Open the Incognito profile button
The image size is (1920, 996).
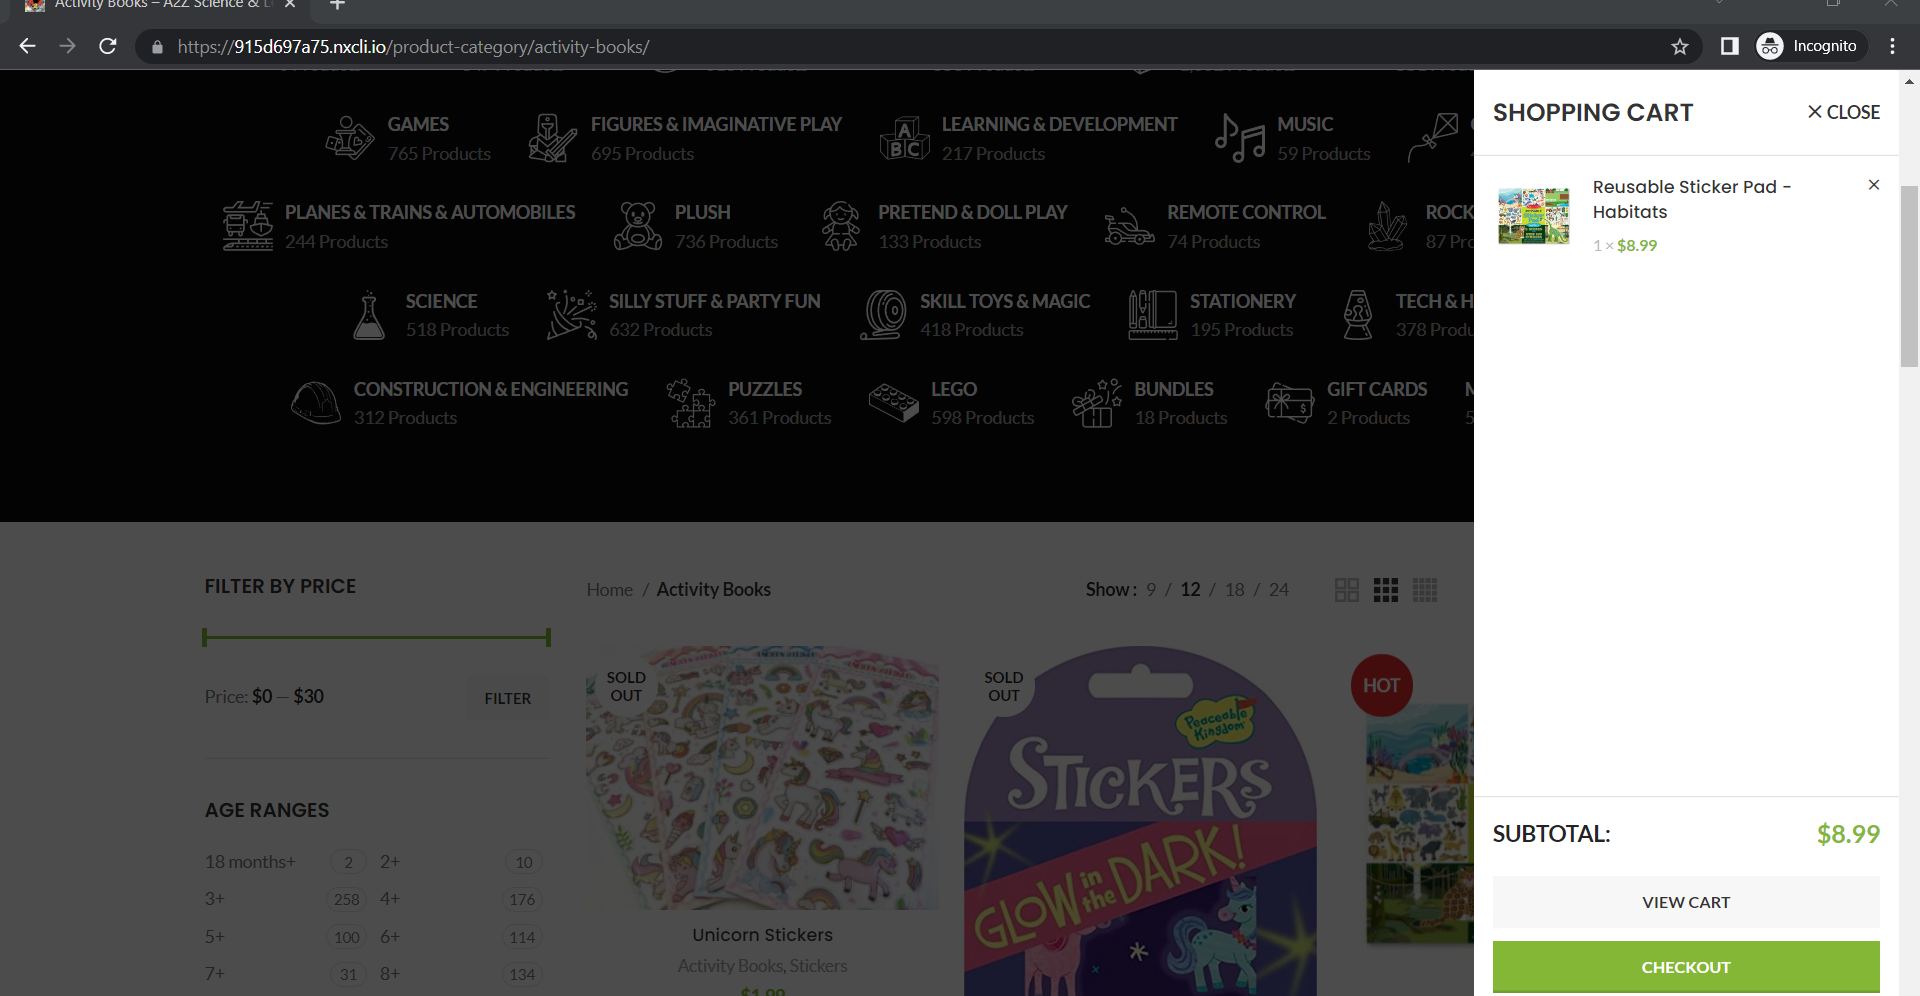tap(1811, 46)
